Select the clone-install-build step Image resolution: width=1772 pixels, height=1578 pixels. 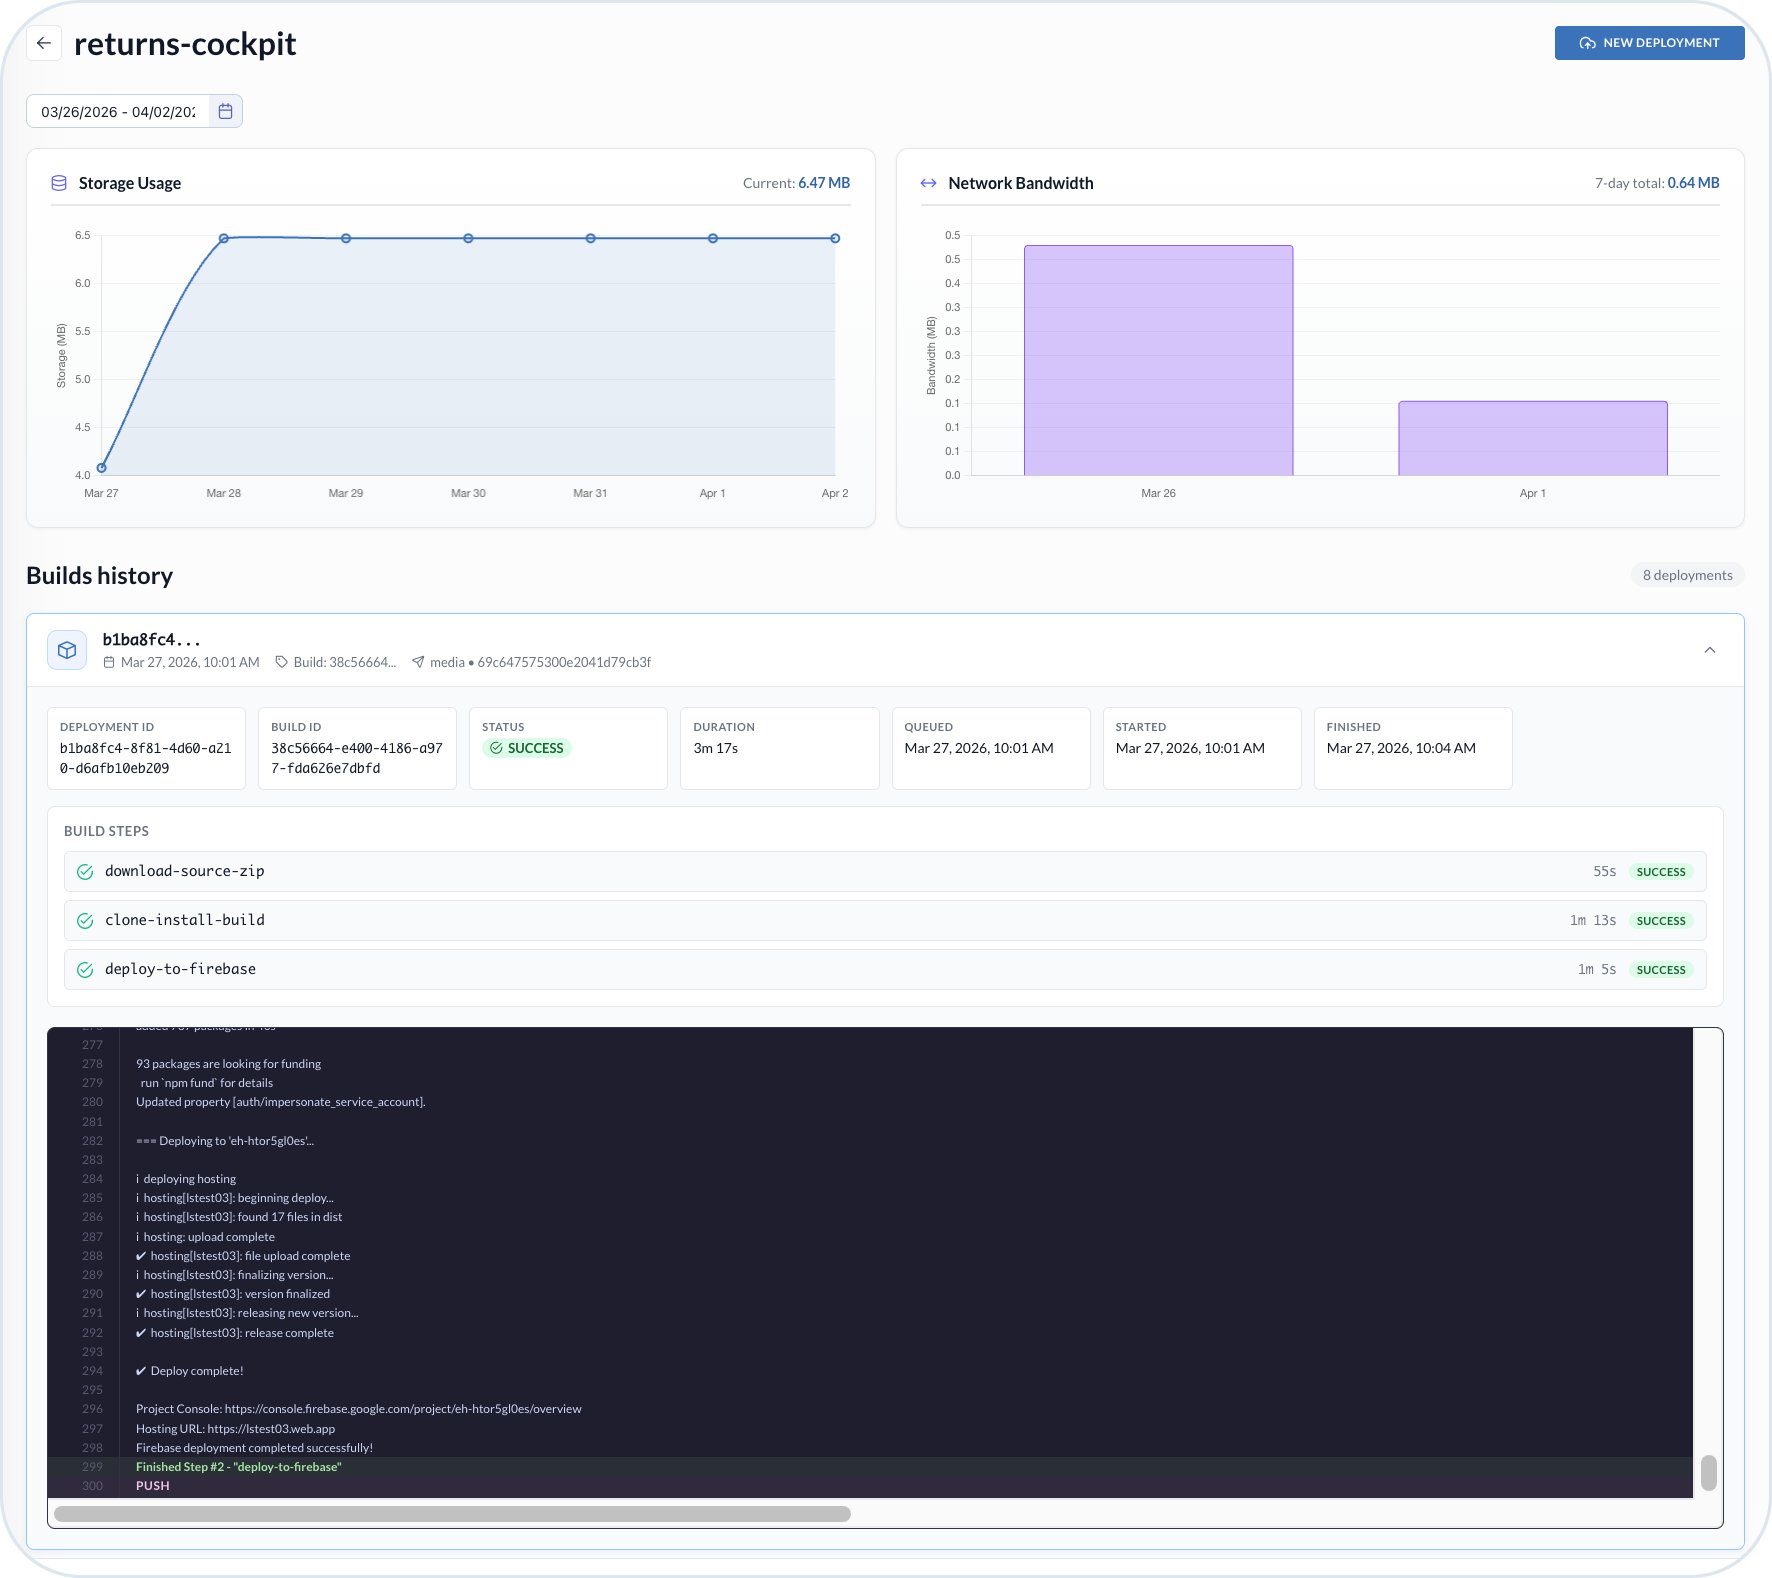(x=885, y=920)
